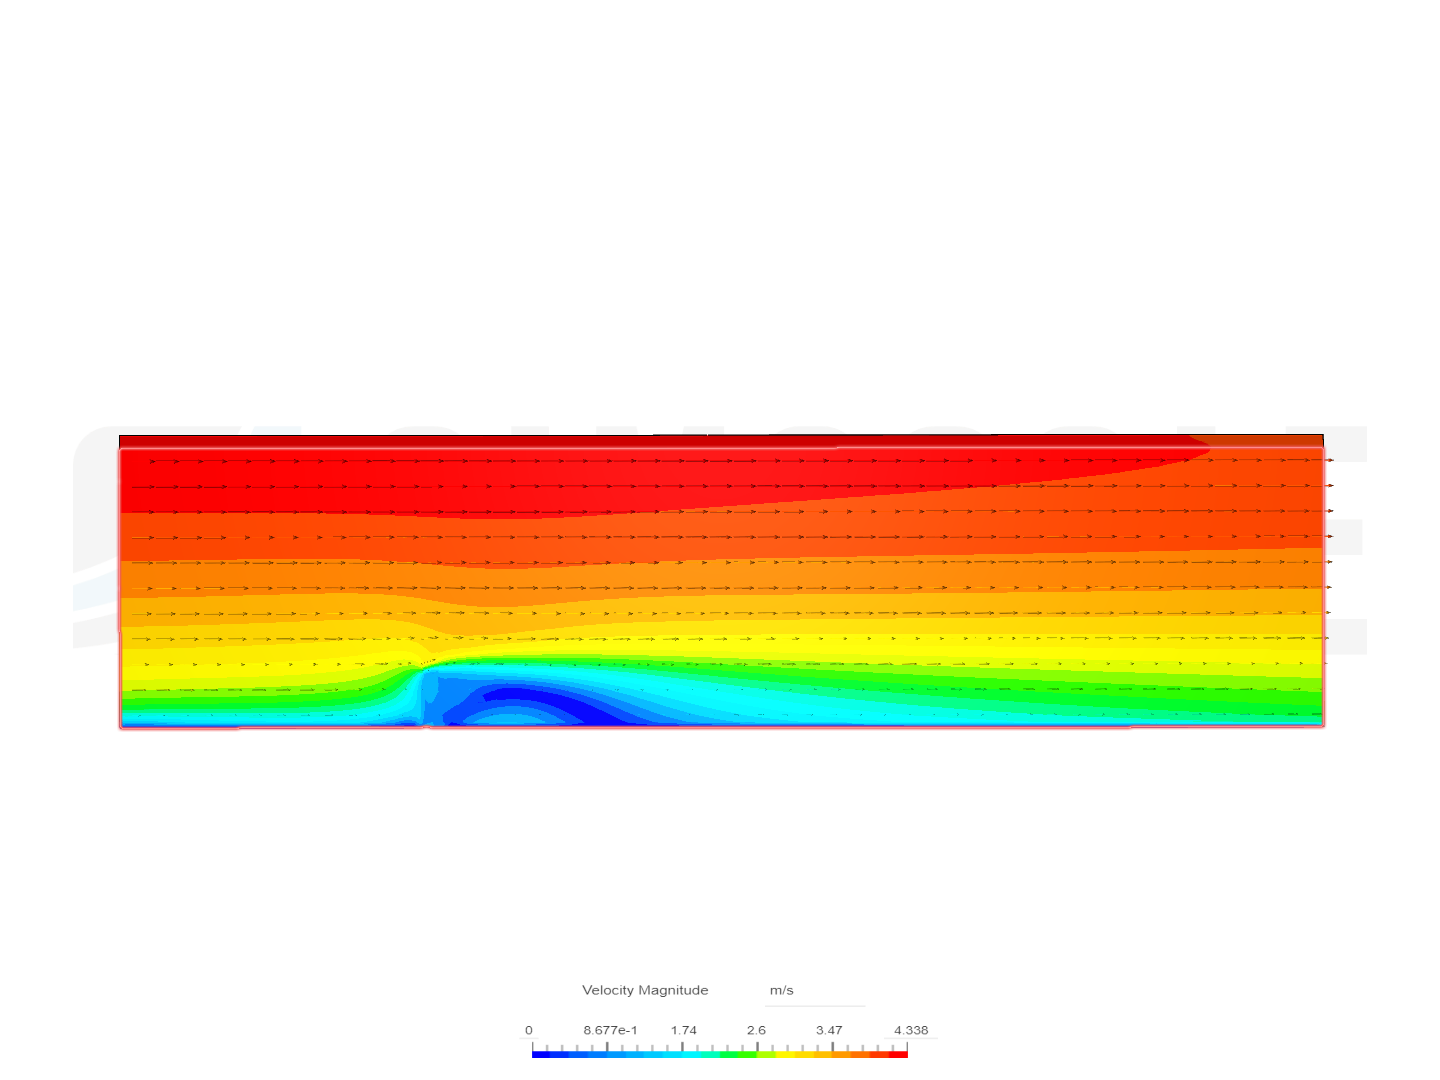Click the 8.677e-1 legend tick label
Image resolution: width=1440 pixels, height=1080 pixels.
(x=610, y=1031)
